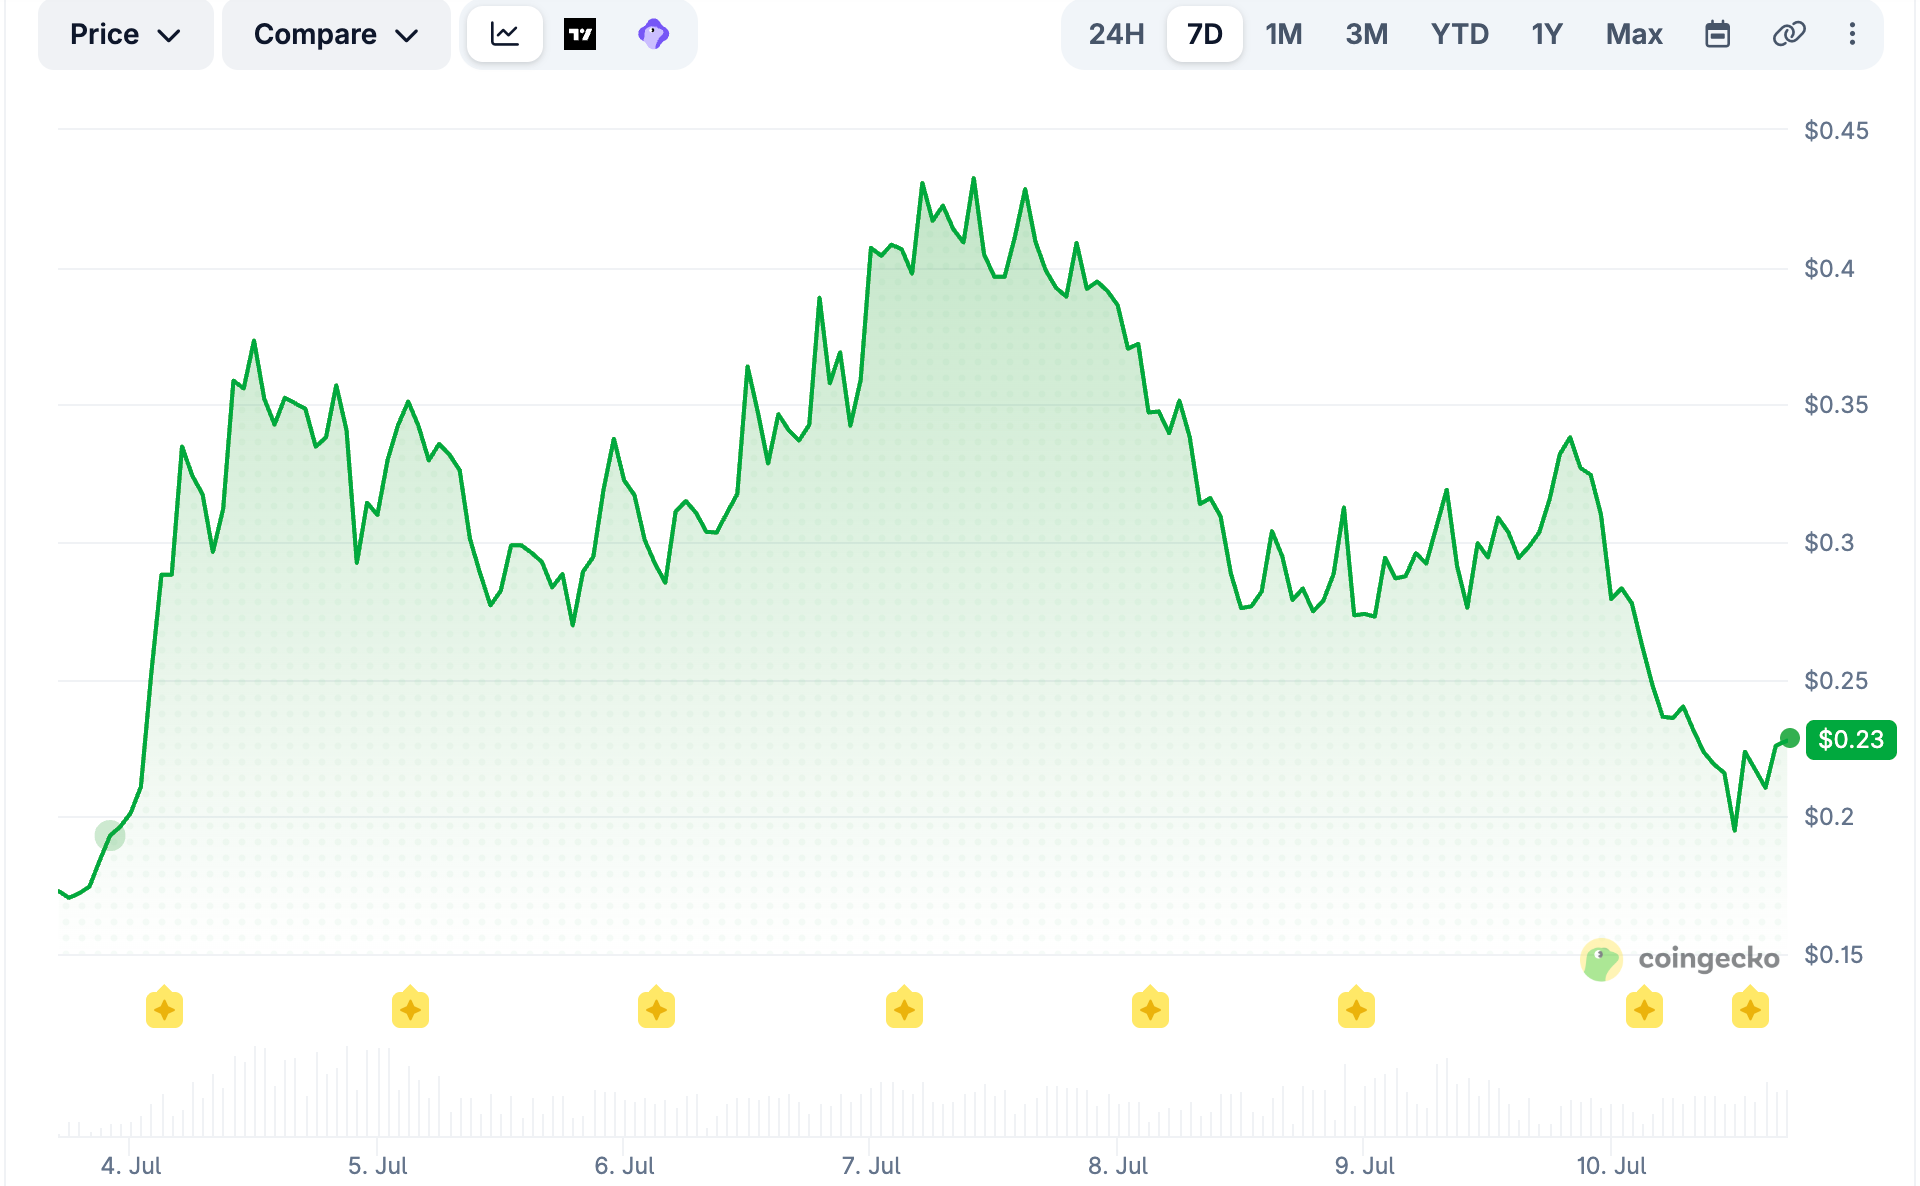Click the news marker near 7. Jul
This screenshot has width=1920, height=1186.
click(904, 1009)
